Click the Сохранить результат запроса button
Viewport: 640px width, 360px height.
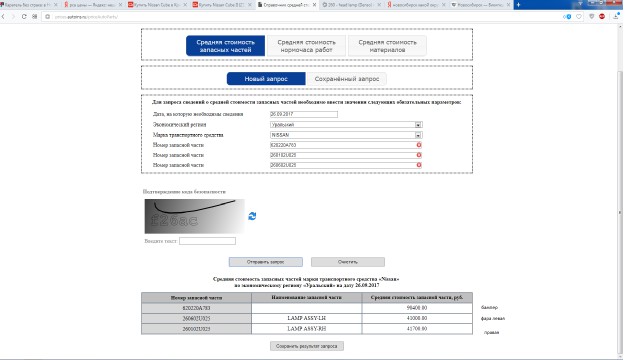point(307,346)
